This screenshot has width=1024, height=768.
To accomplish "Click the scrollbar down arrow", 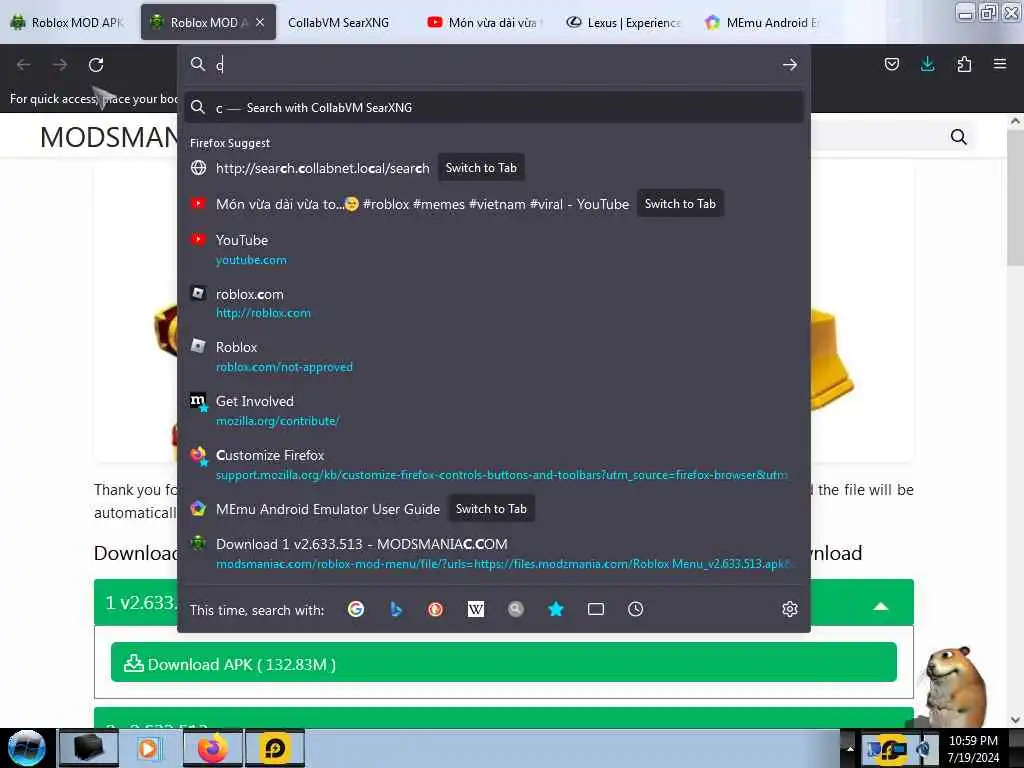I will [x=1015, y=719].
